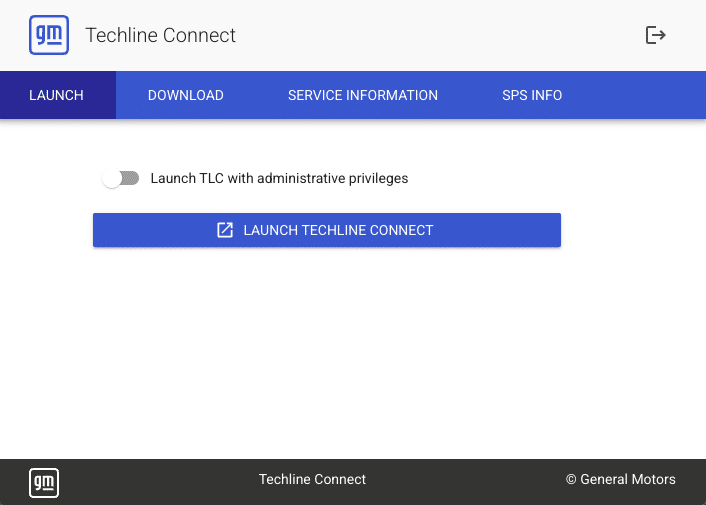The width and height of the screenshot is (706, 505).
Task: Go to the SERVICE INFORMATION tab
Action: coord(362,96)
